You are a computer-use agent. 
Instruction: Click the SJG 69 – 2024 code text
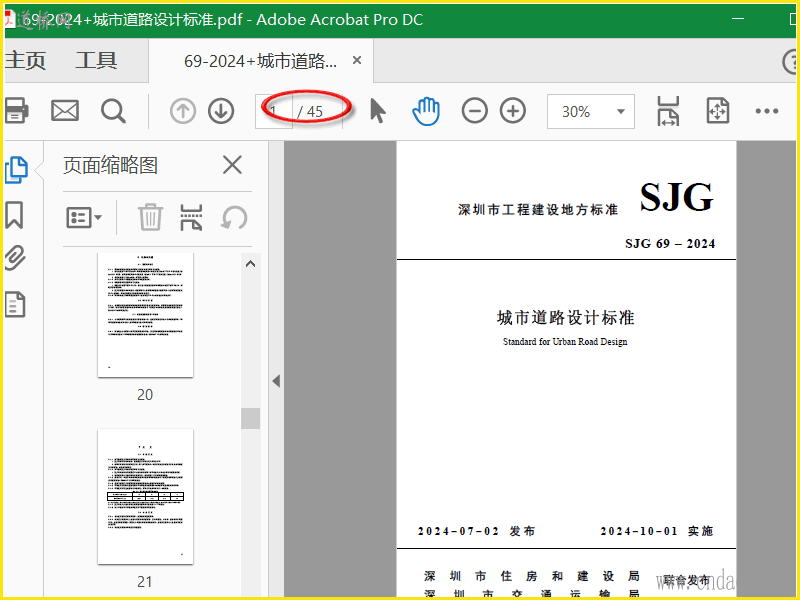click(x=670, y=244)
